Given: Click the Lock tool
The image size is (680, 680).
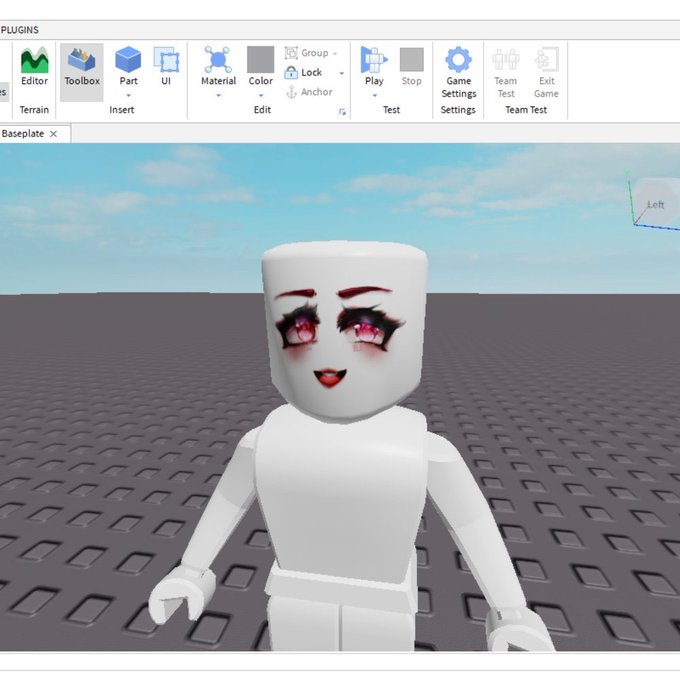Looking at the screenshot, I should (x=304, y=72).
